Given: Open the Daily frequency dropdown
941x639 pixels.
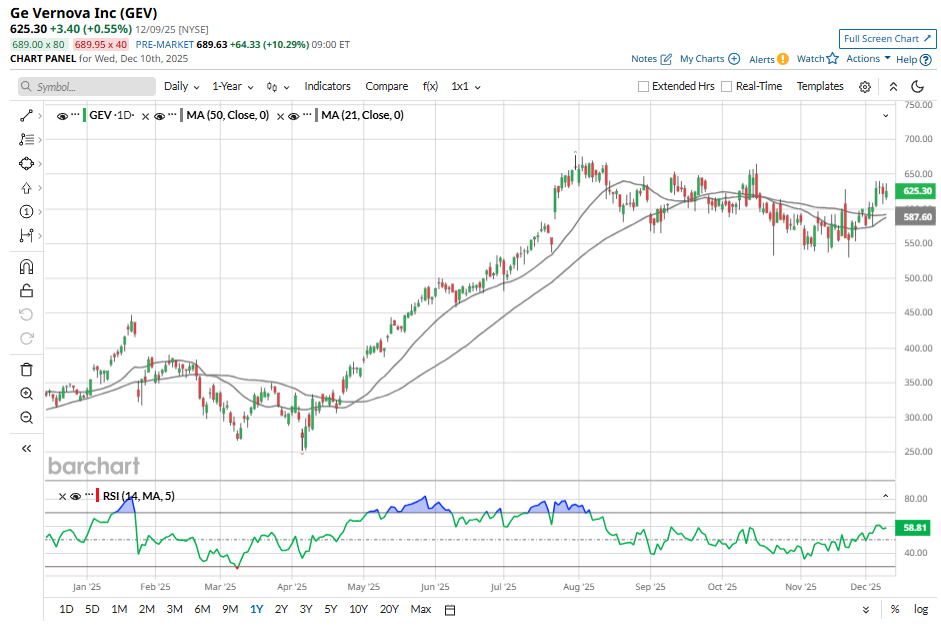Looking at the screenshot, I should 181,87.
